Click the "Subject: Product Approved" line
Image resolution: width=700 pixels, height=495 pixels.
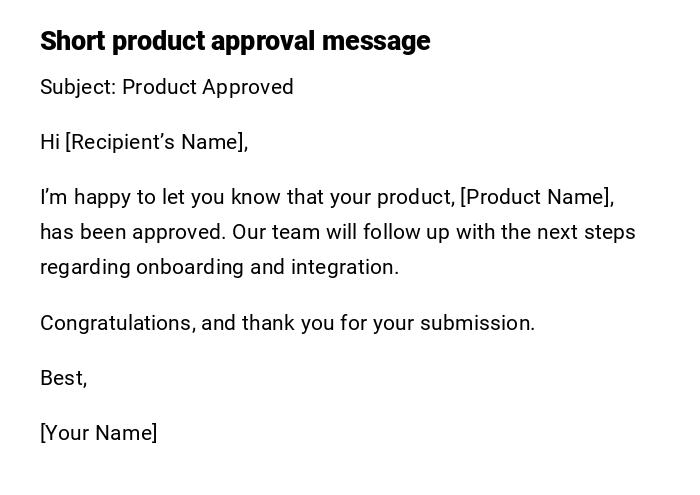tap(167, 87)
